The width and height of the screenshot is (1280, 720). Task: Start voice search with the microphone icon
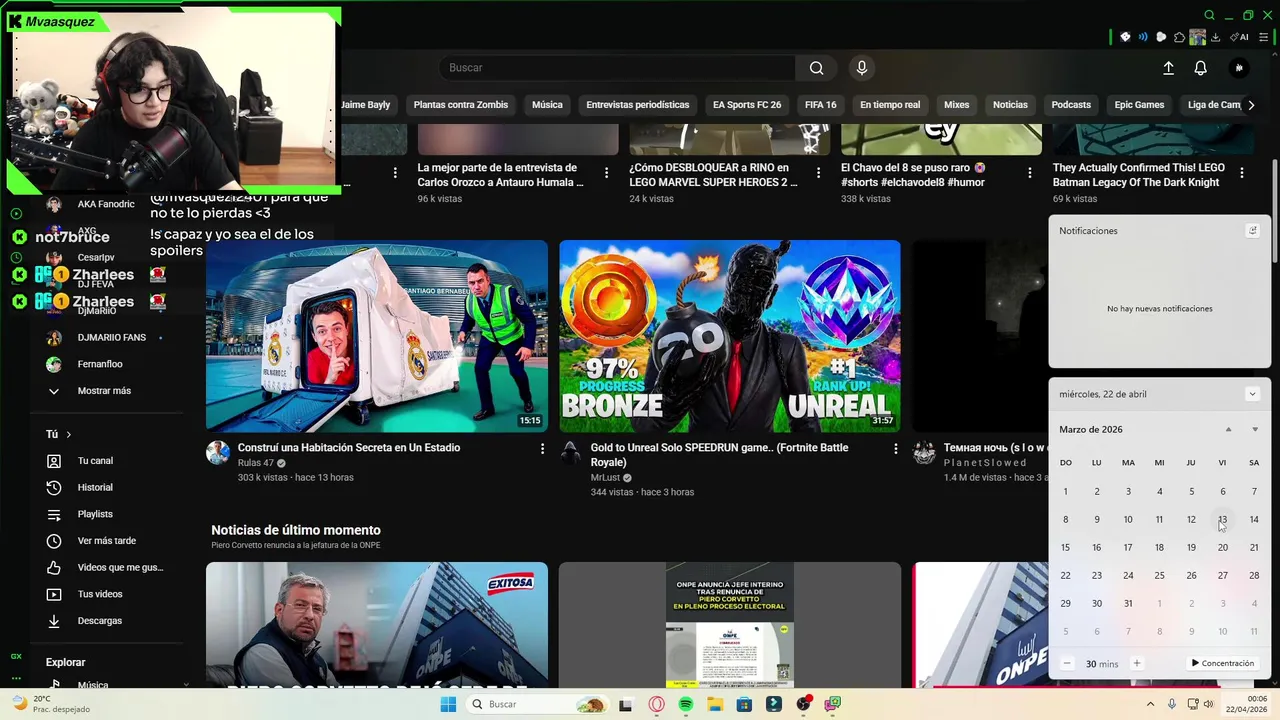pos(862,68)
